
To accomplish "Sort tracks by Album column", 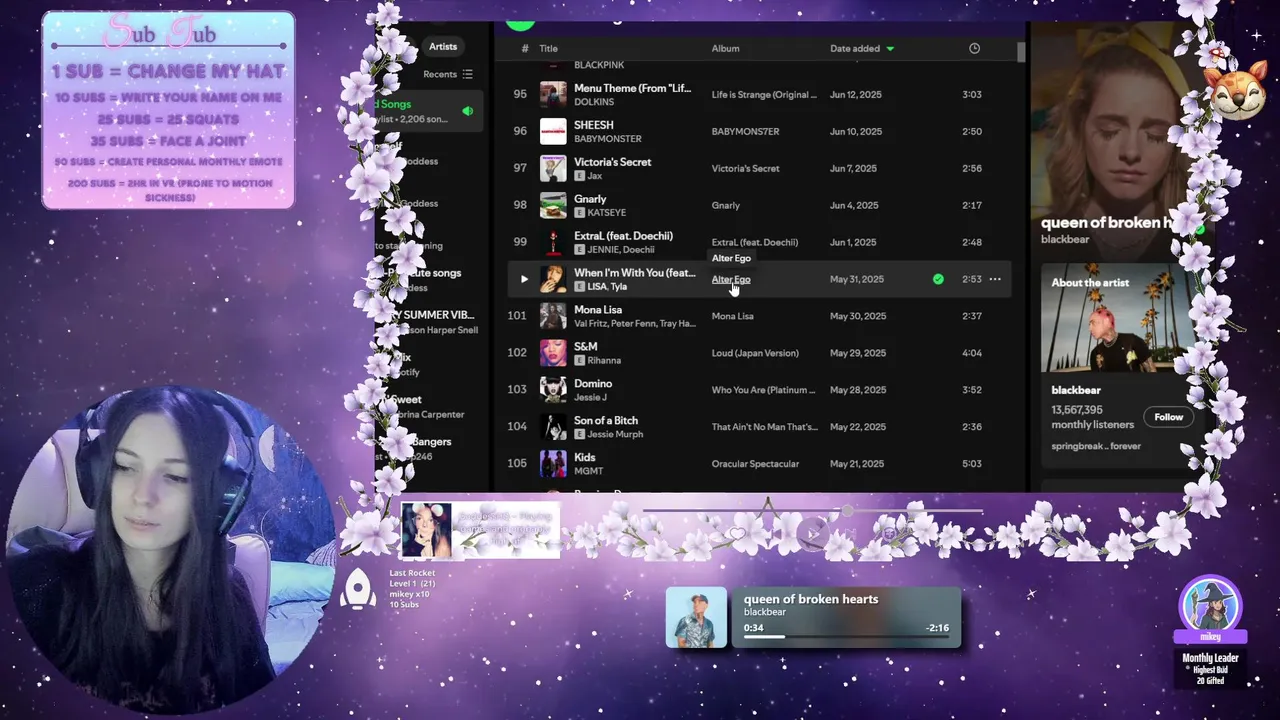I will 725,48.
